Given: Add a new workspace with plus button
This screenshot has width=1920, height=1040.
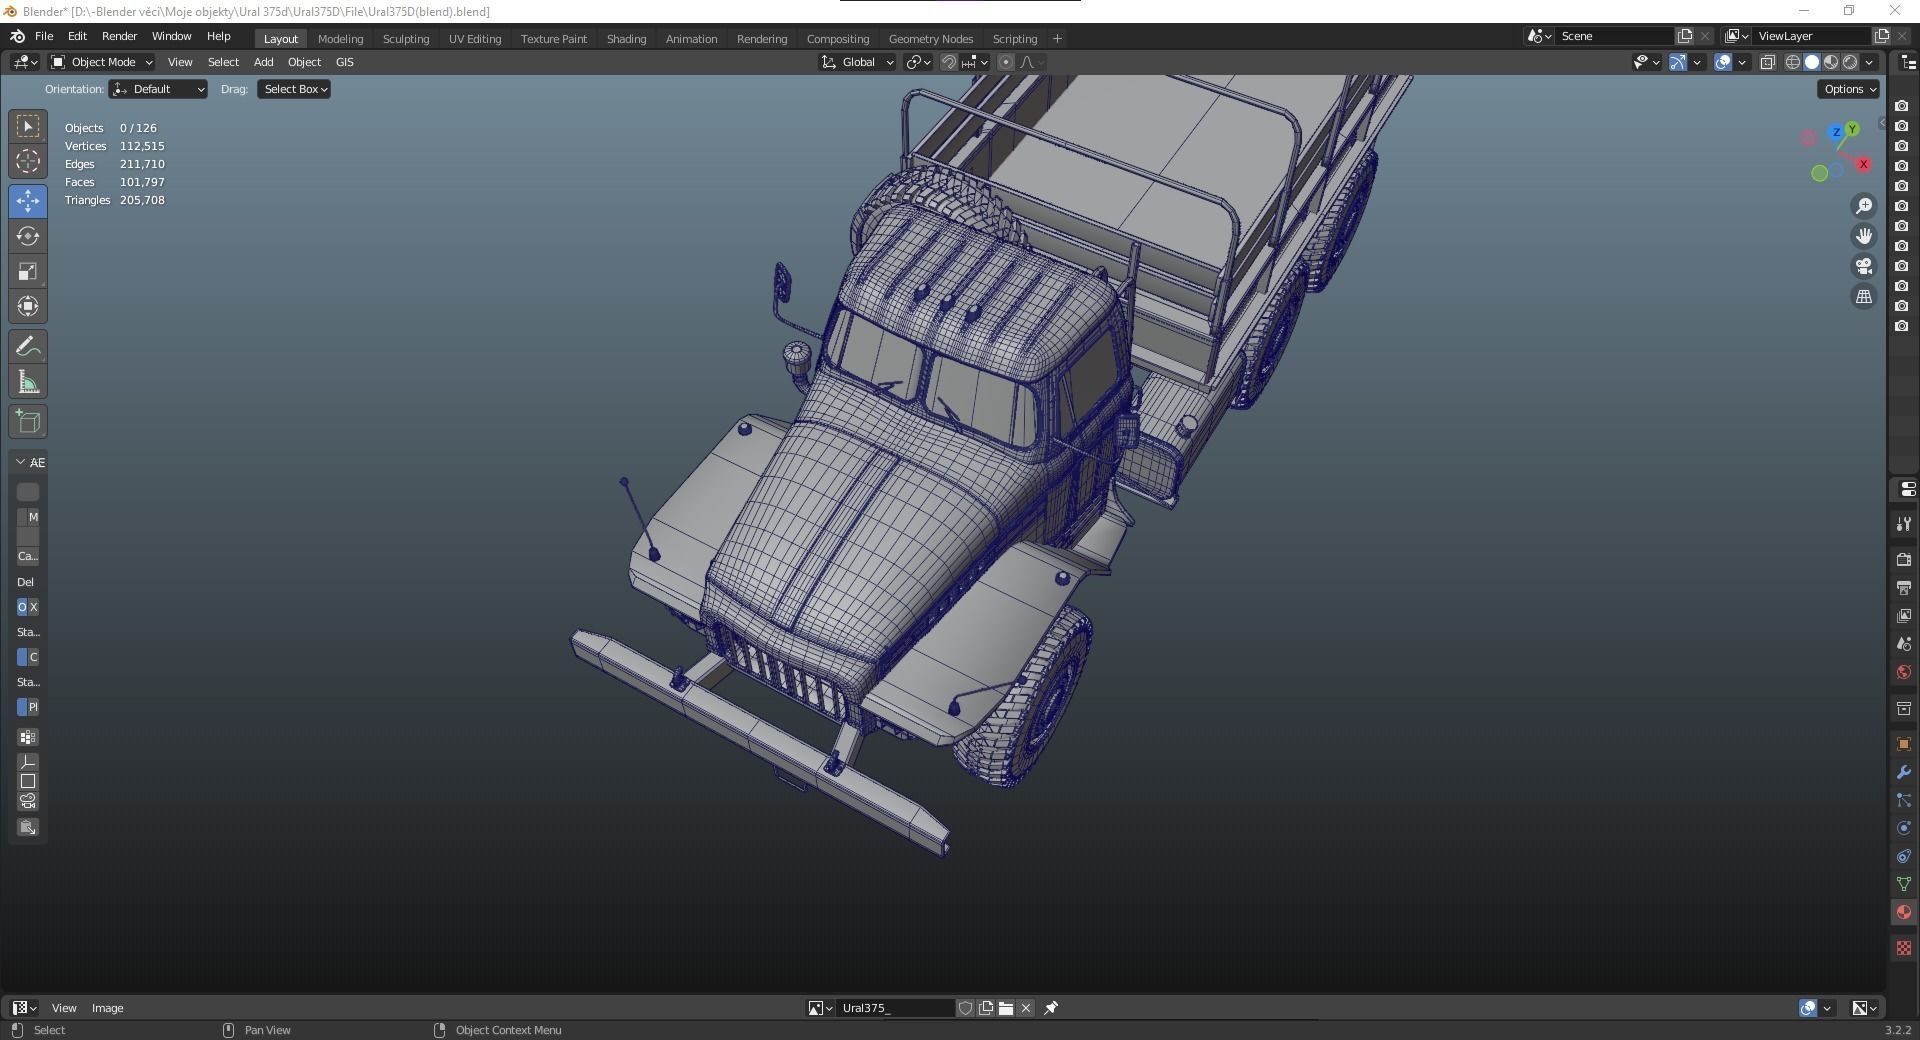Looking at the screenshot, I should click(x=1057, y=39).
